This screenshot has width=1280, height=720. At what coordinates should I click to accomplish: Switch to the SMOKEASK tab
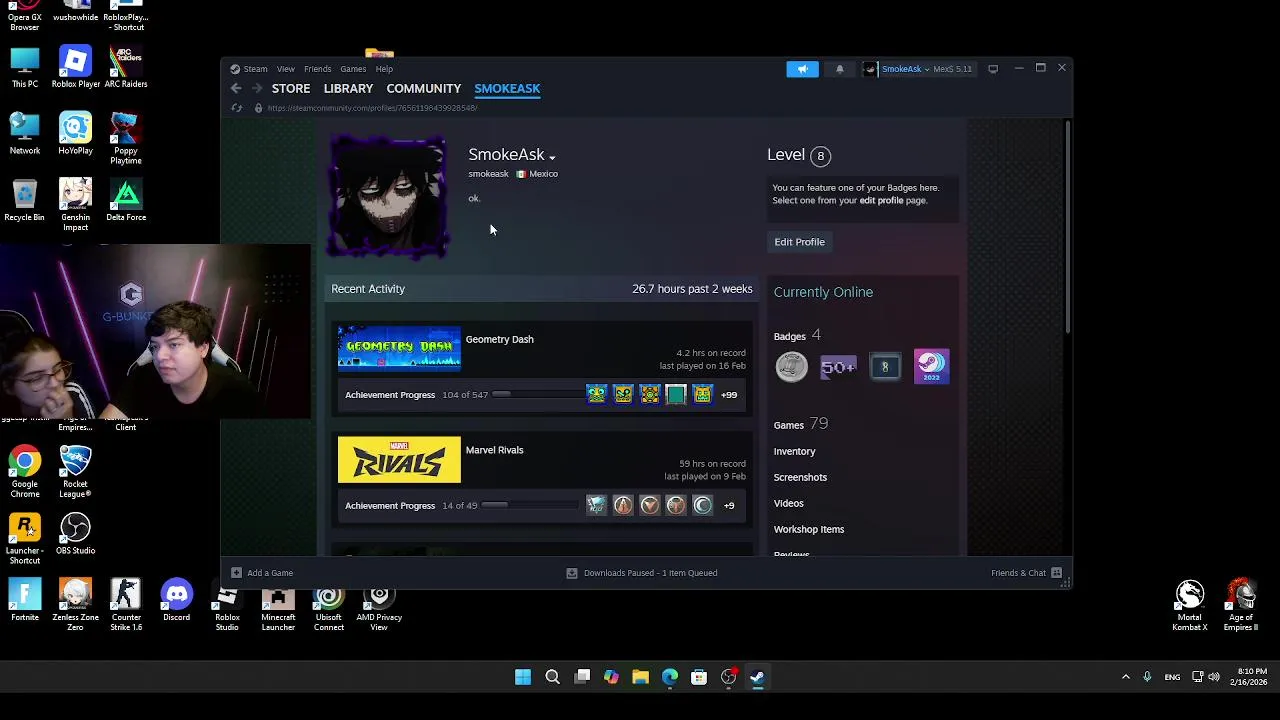pos(507,89)
